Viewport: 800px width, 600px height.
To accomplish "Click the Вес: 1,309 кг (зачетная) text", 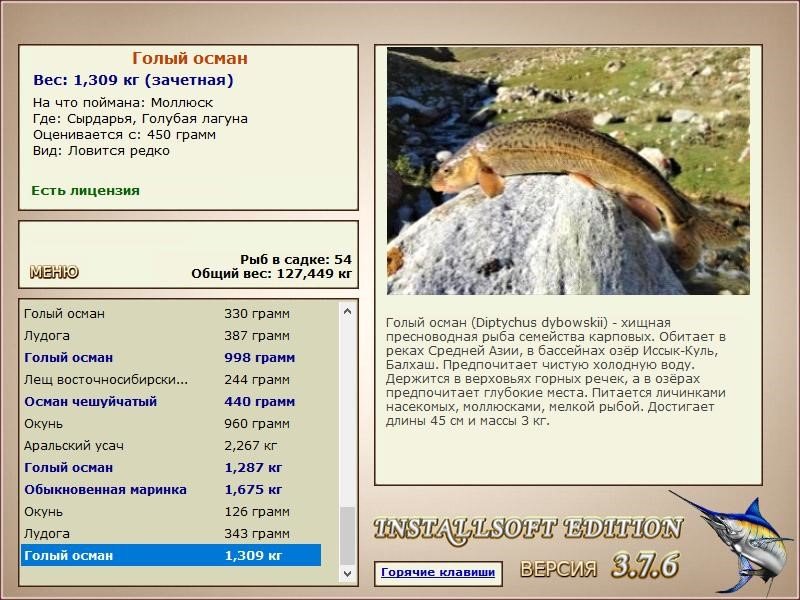I will 133,80.
